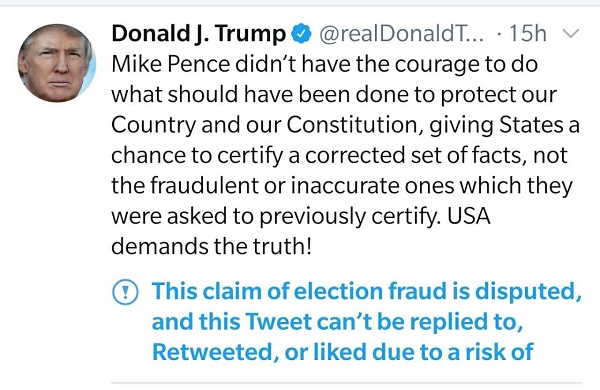
Task: Open "This claim of election fraud is disputed" notice
Action: (367, 292)
